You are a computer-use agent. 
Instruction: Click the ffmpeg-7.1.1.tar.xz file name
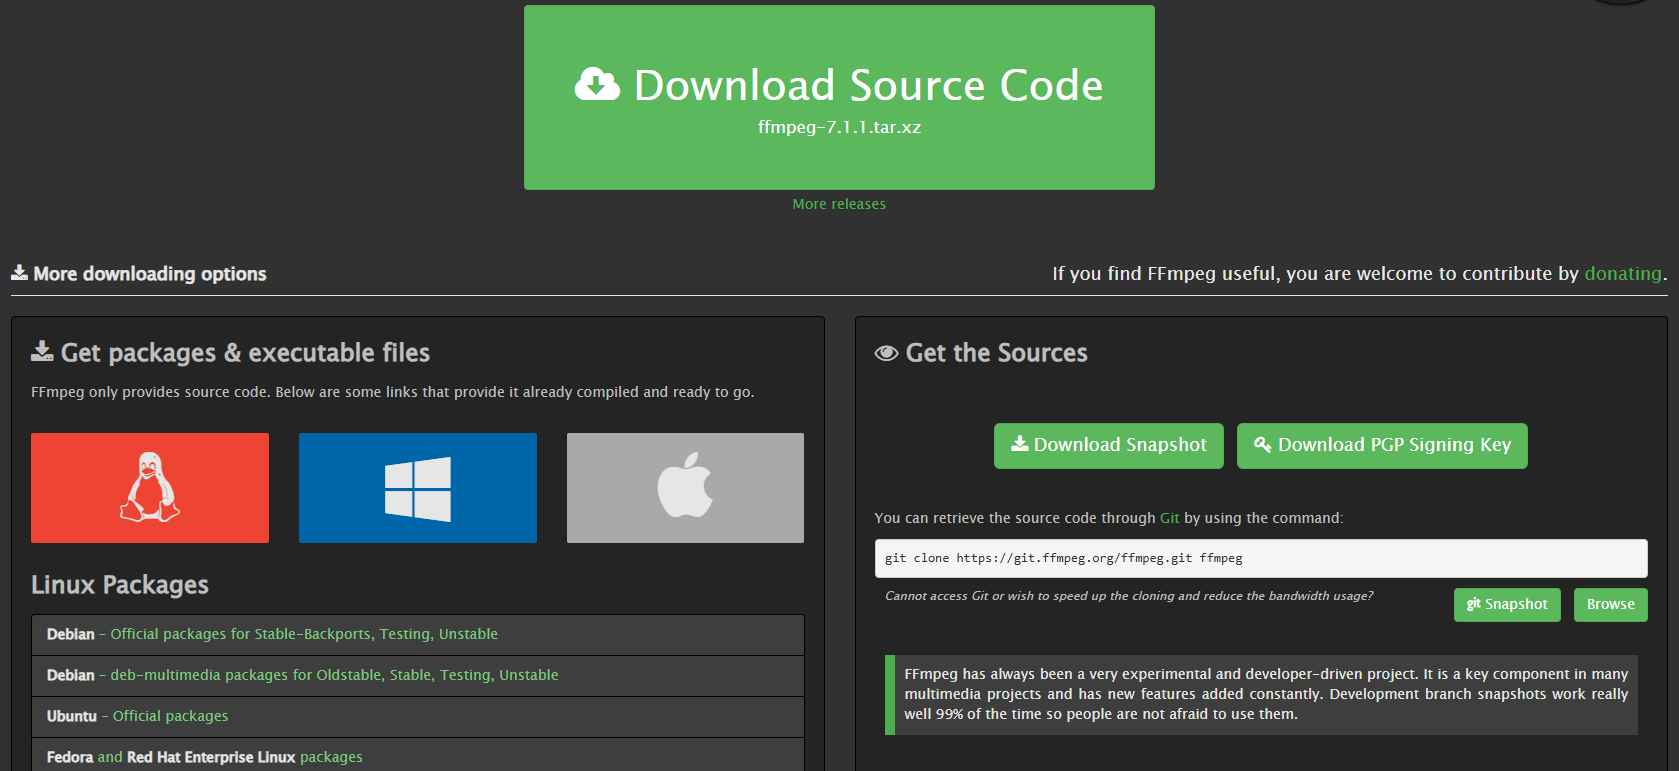pos(839,127)
